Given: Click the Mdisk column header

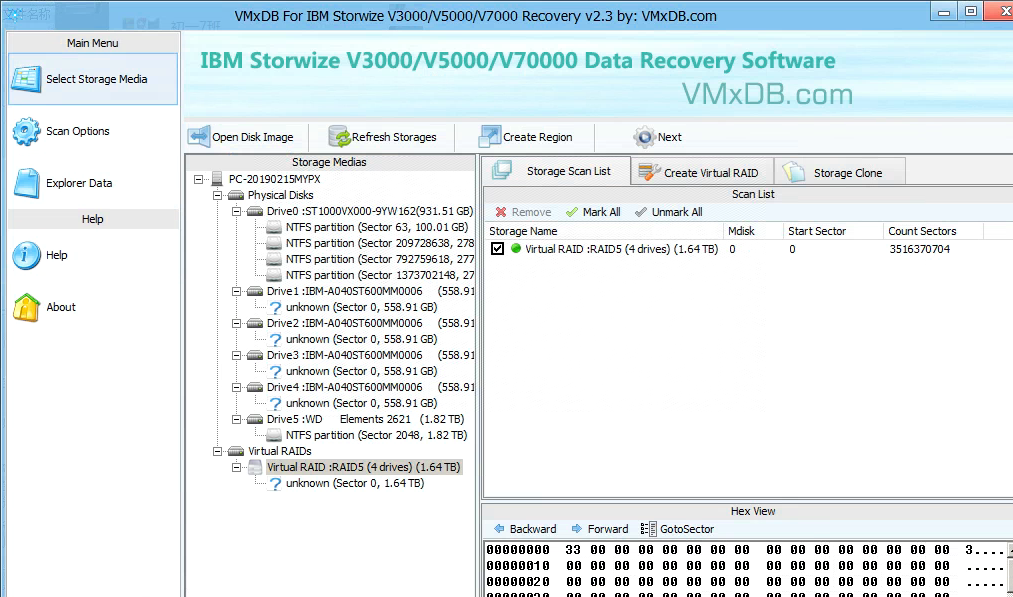Looking at the screenshot, I should click(x=753, y=231).
